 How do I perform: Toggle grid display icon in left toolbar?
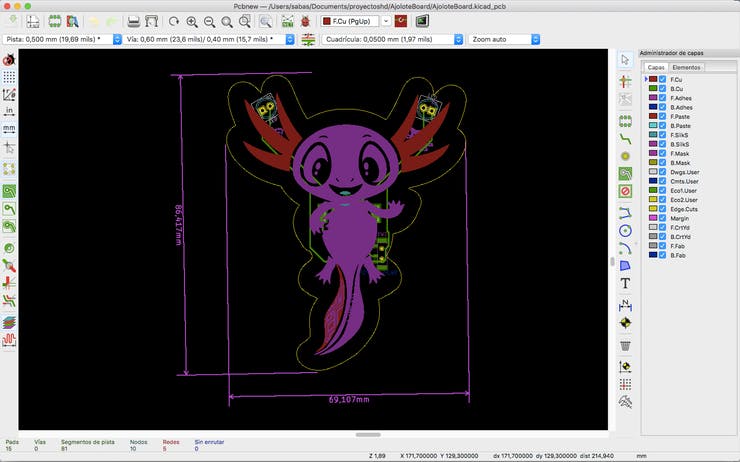coord(9,77)
